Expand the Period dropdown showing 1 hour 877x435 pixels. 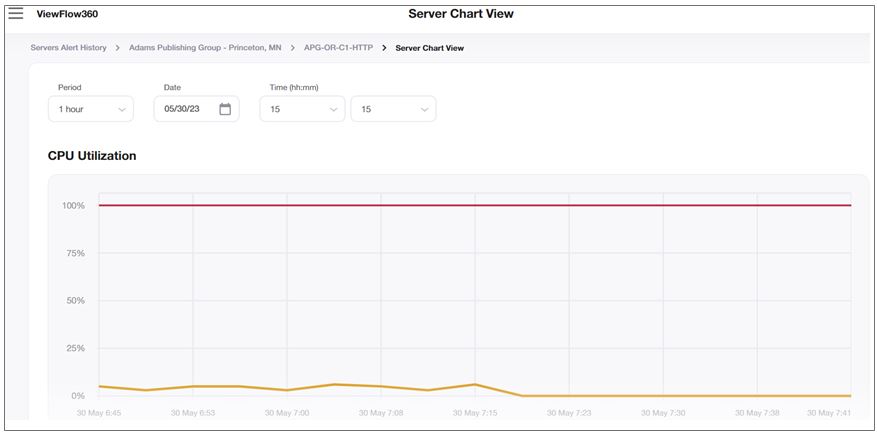coord(90,109)
